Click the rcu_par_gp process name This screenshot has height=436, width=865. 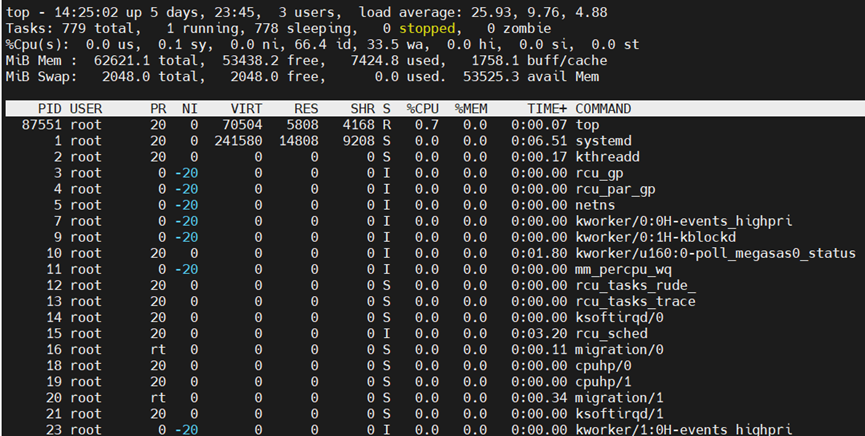pyautogui.click(x=615, y=189)
